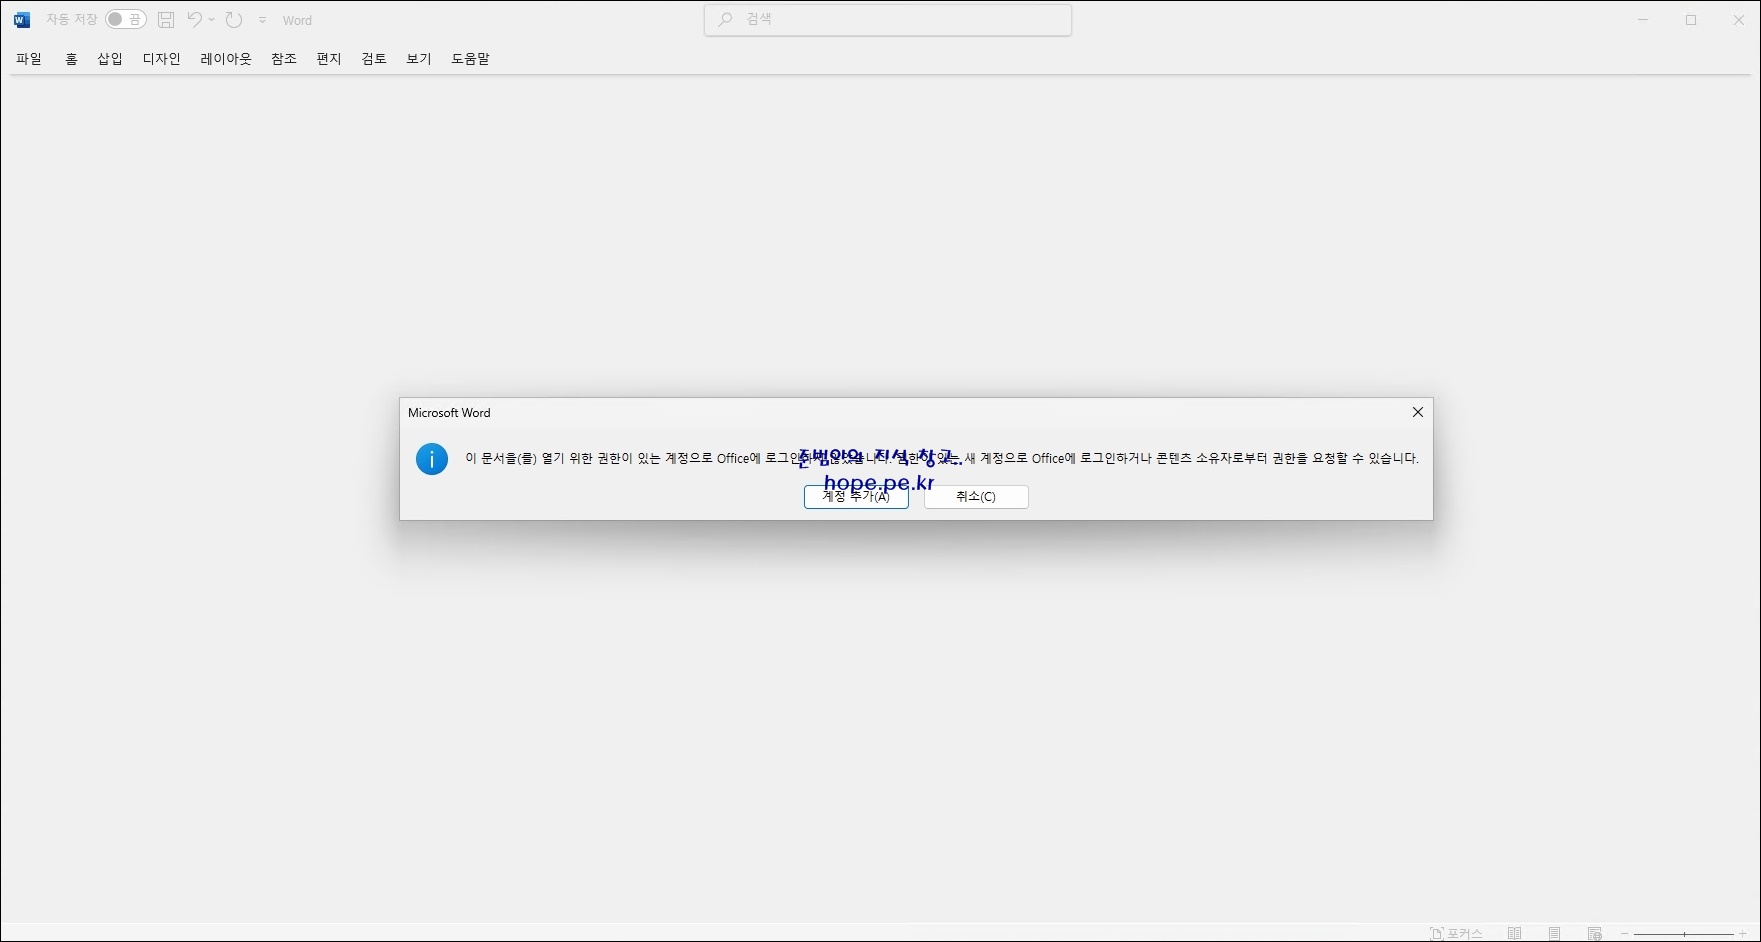Open the 보기 (View) tab
This screenshot has height=942, width=1761.
click(419, 59)
